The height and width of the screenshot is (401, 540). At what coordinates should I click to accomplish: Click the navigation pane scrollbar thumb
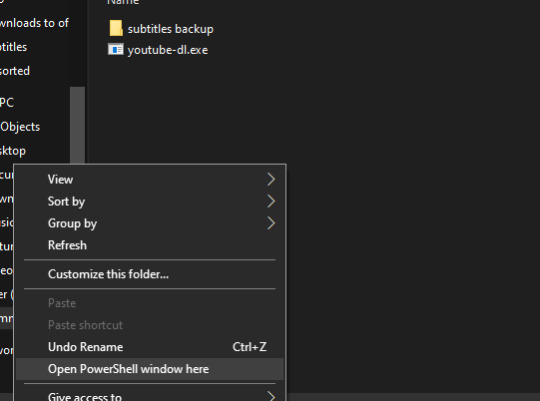[x=77, y=125]
